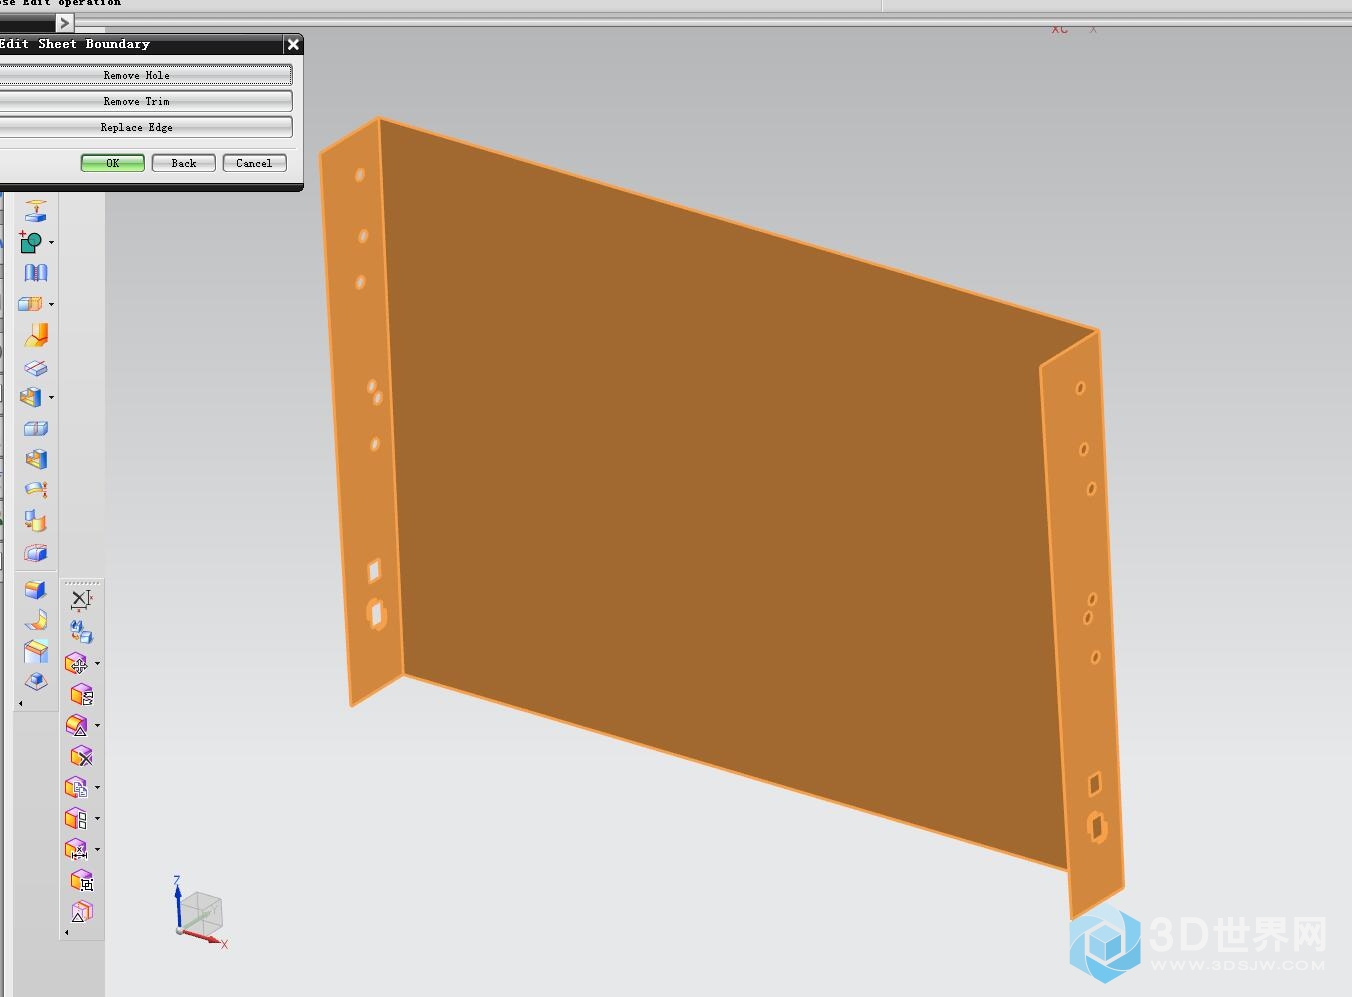Open dropdown beside the split block icon
1352x997 pixels.
click(51, 304)
